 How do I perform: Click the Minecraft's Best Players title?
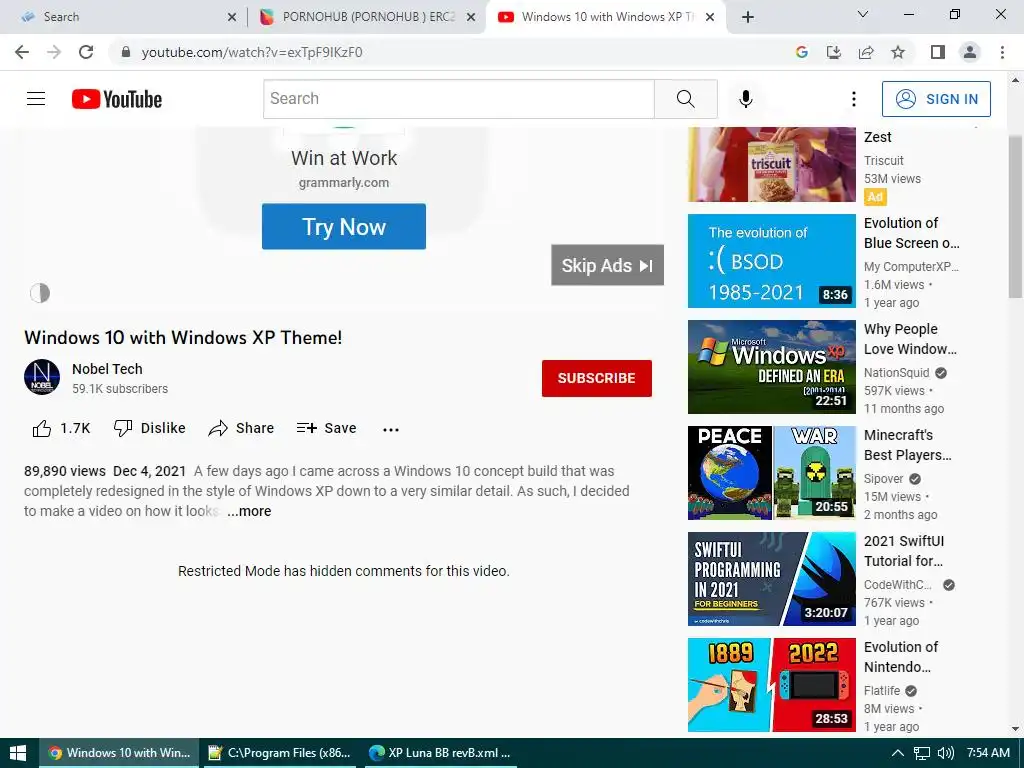[908, 445]
